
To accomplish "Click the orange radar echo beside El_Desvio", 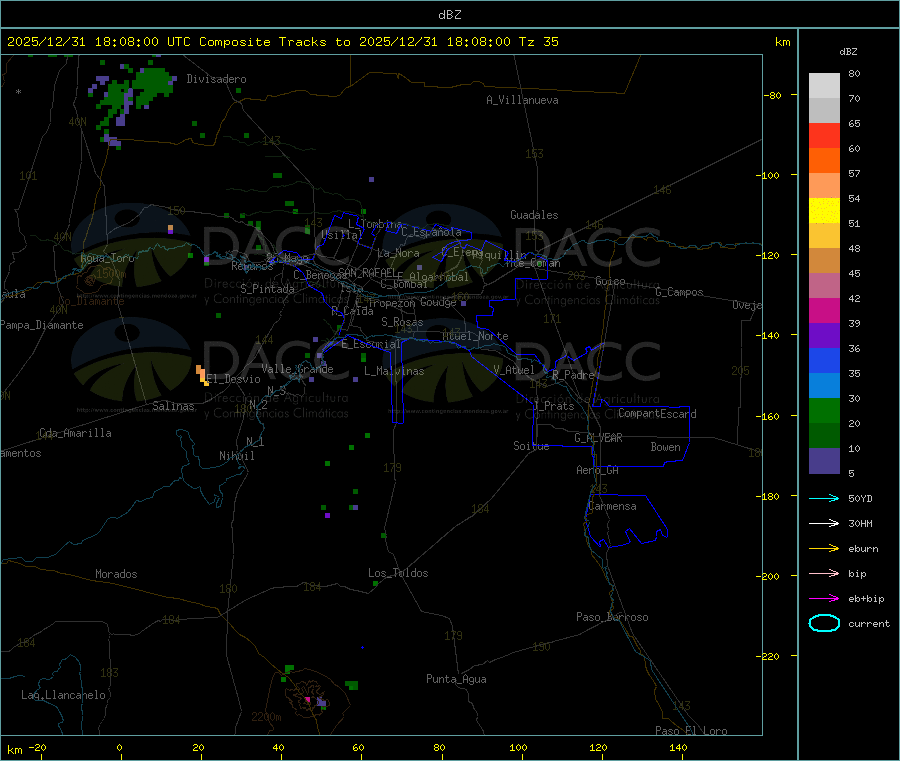I will tap(202, 375).
